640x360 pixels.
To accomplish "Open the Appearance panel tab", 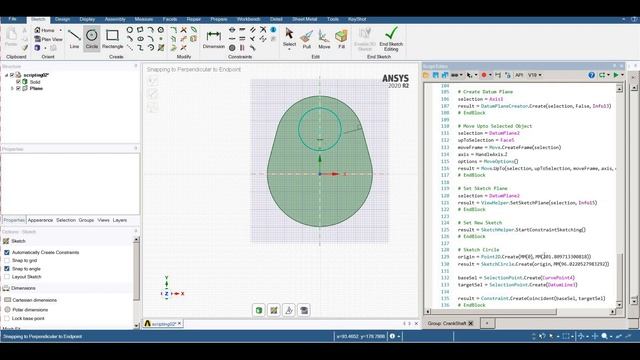I will (x=40, y=220).
